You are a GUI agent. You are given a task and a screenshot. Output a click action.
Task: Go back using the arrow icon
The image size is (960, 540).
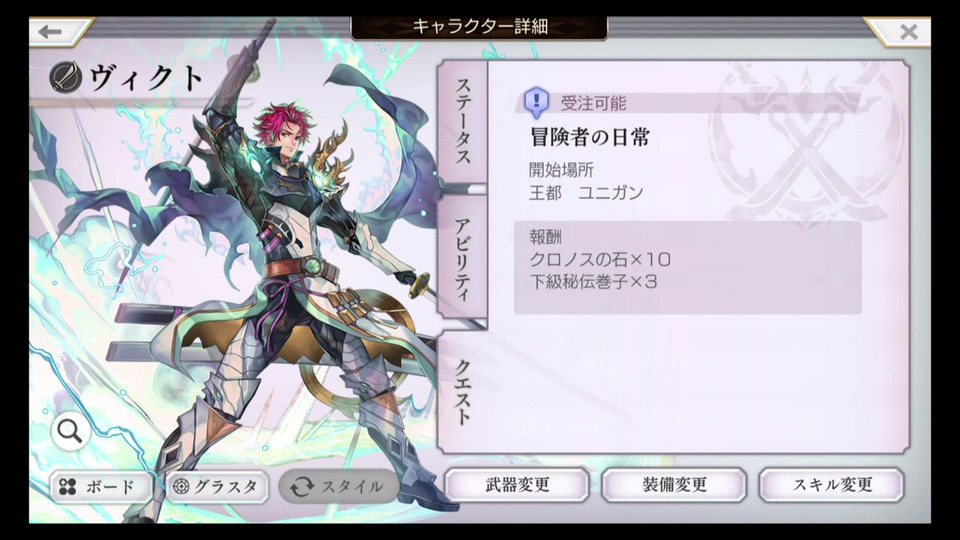tap(54, 32)
